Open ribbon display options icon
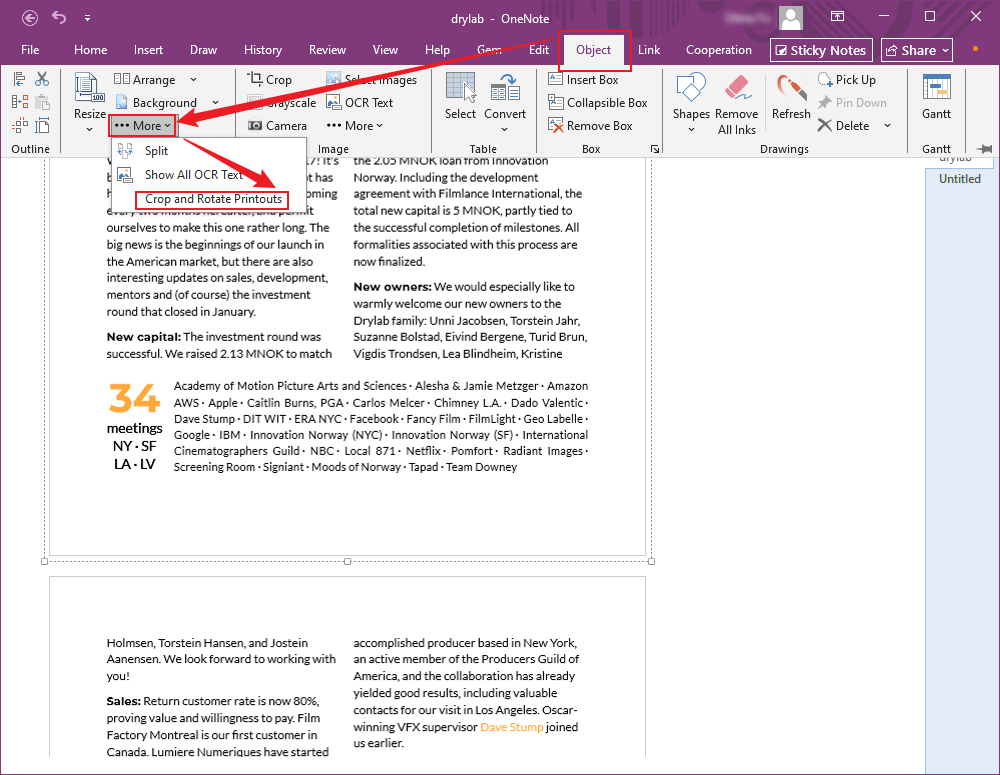The width and height of the screenshot is (1000, 775). (x=837, y=17)
